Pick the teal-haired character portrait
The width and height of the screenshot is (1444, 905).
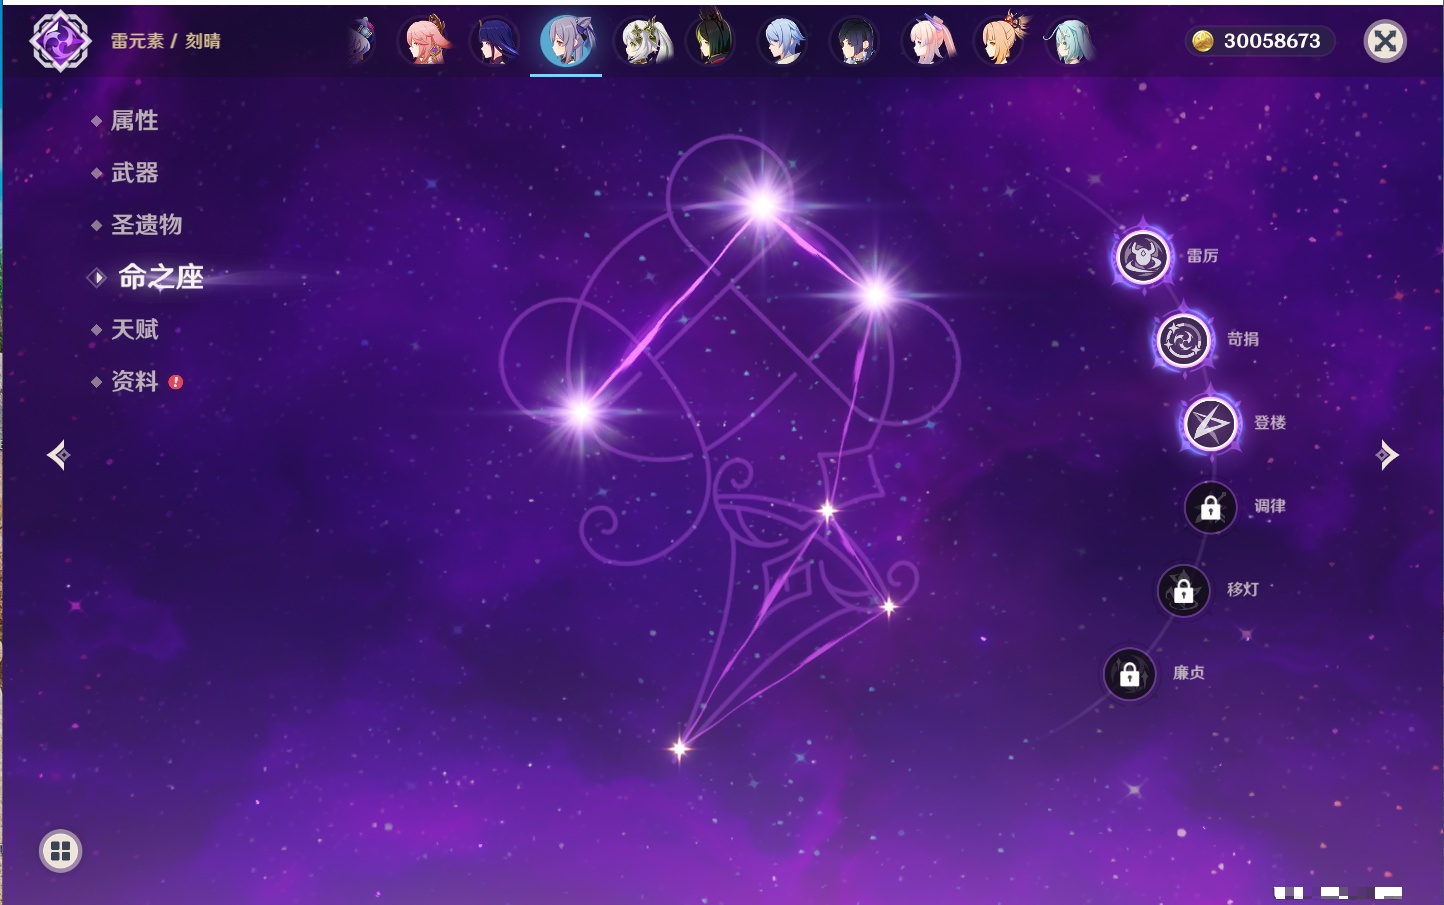1069,41
